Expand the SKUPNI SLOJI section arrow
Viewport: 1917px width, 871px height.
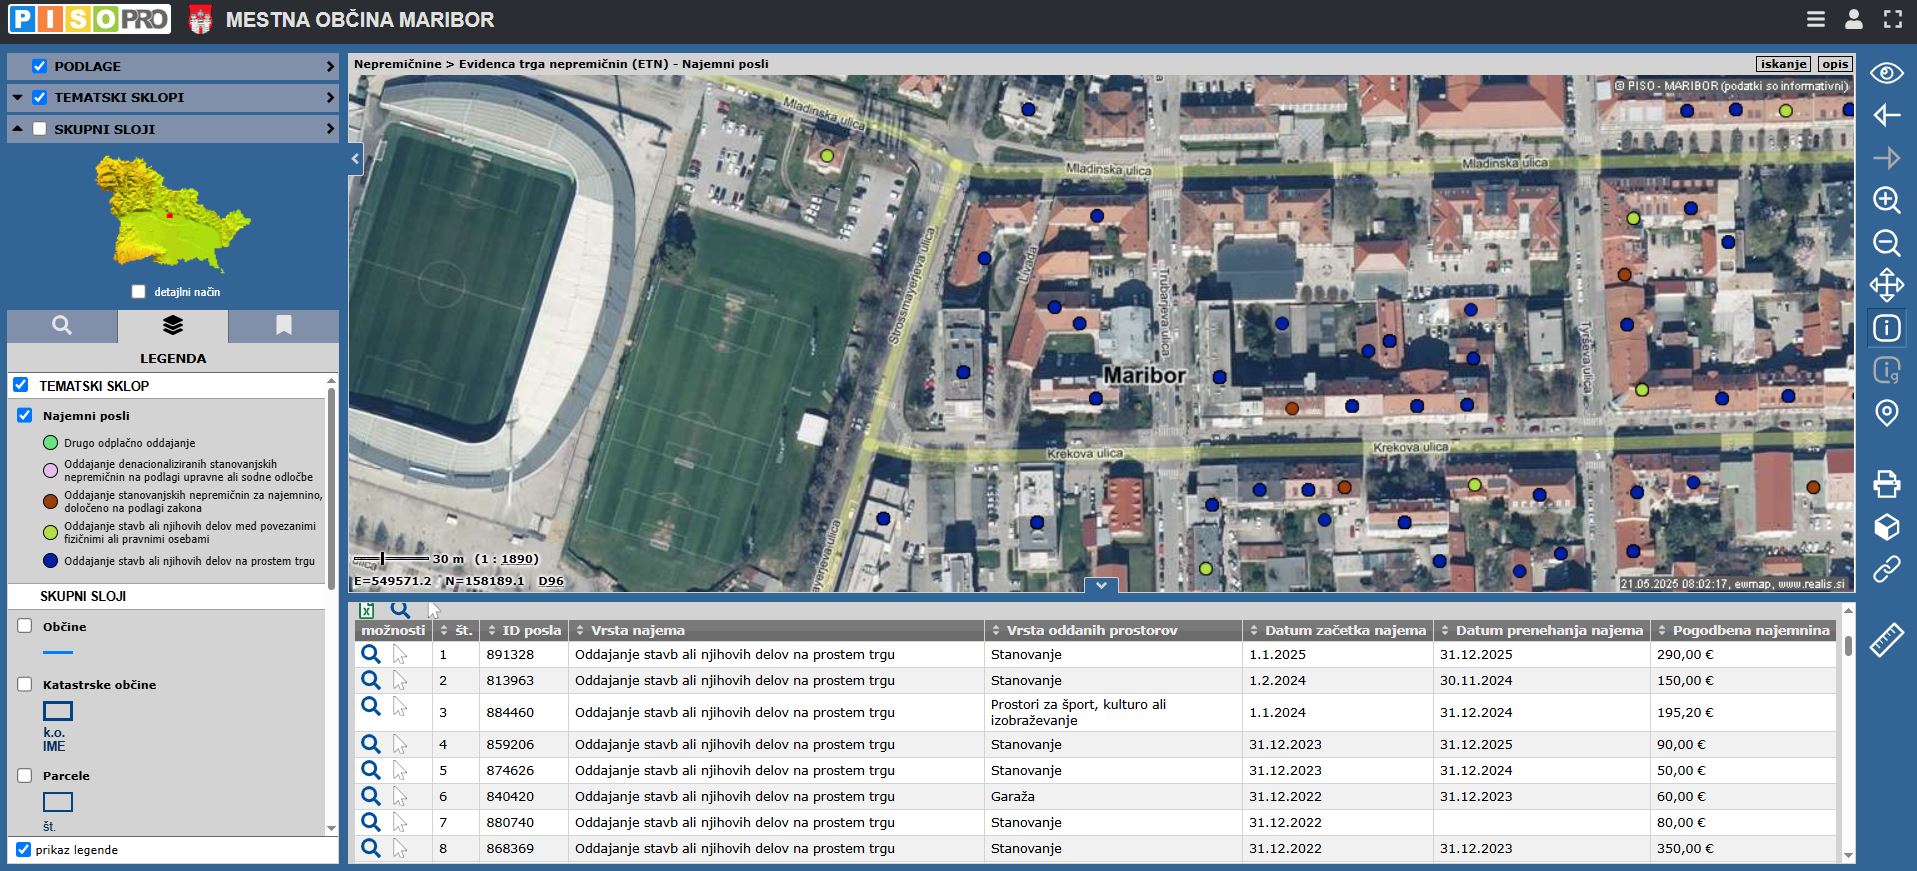[x=329, y=129]
